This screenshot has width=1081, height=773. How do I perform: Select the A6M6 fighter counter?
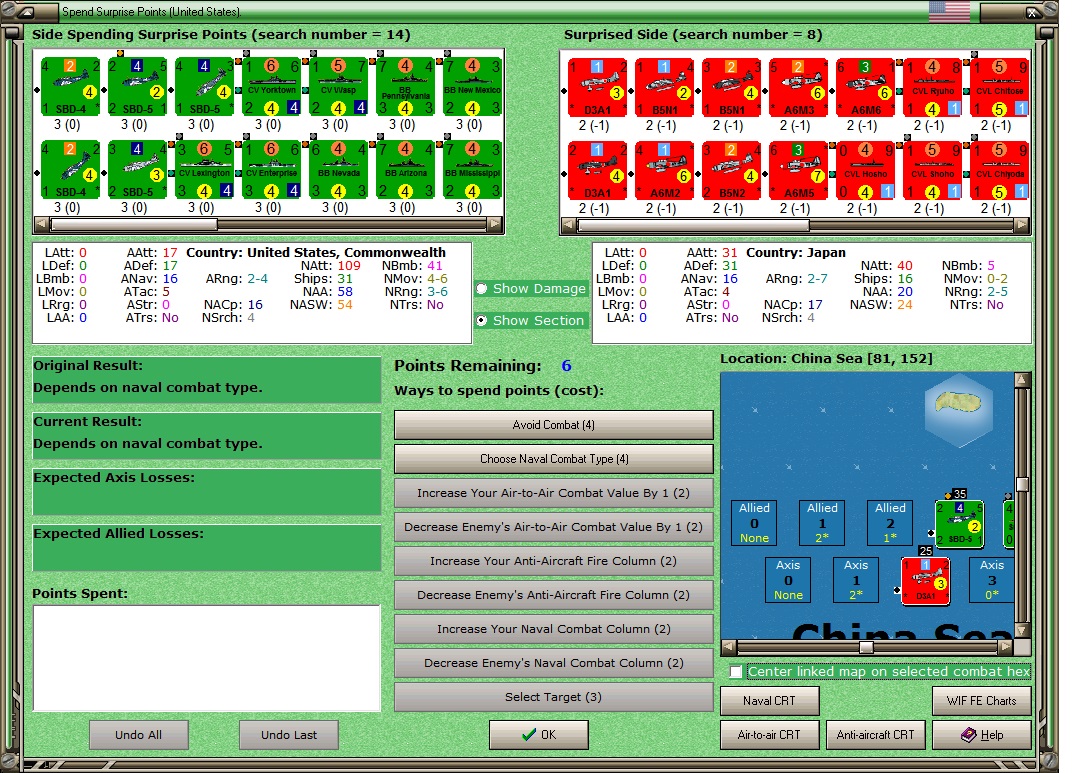click(x=865, y=88)
